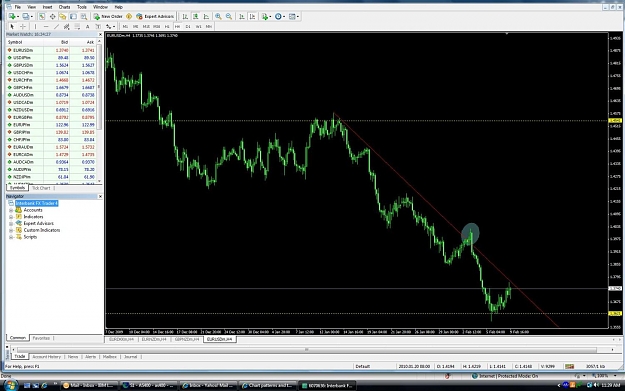Click the Expert Advisors button
The width and height of the screenshot is (625, 391).
(155, 16)
